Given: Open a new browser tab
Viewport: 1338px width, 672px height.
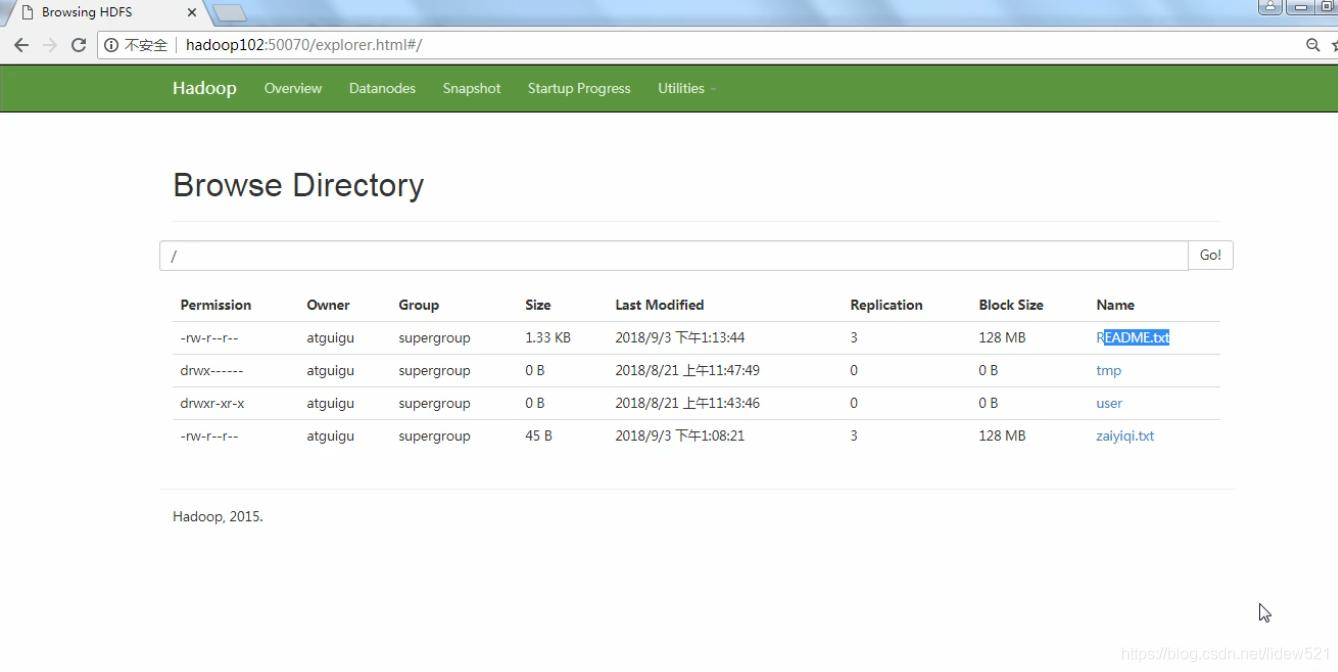Looking at the screenshot, I should coord(229,13).
